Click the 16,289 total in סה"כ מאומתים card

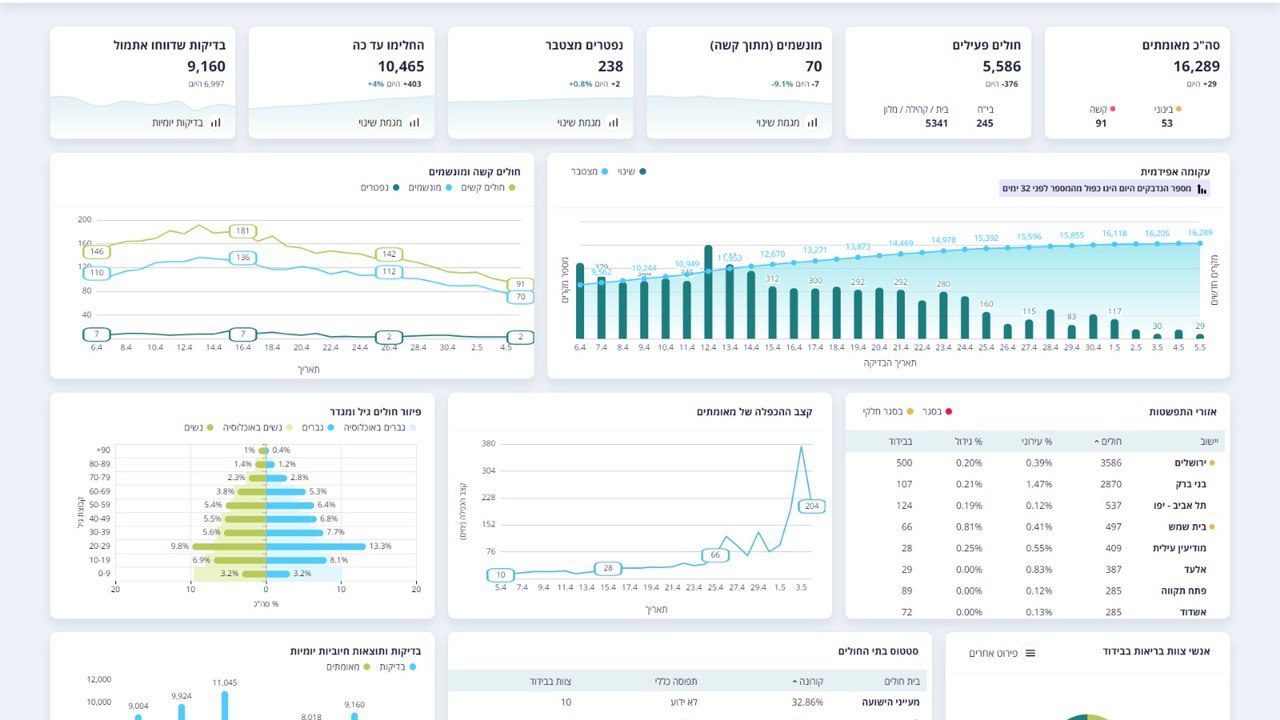1196,67
